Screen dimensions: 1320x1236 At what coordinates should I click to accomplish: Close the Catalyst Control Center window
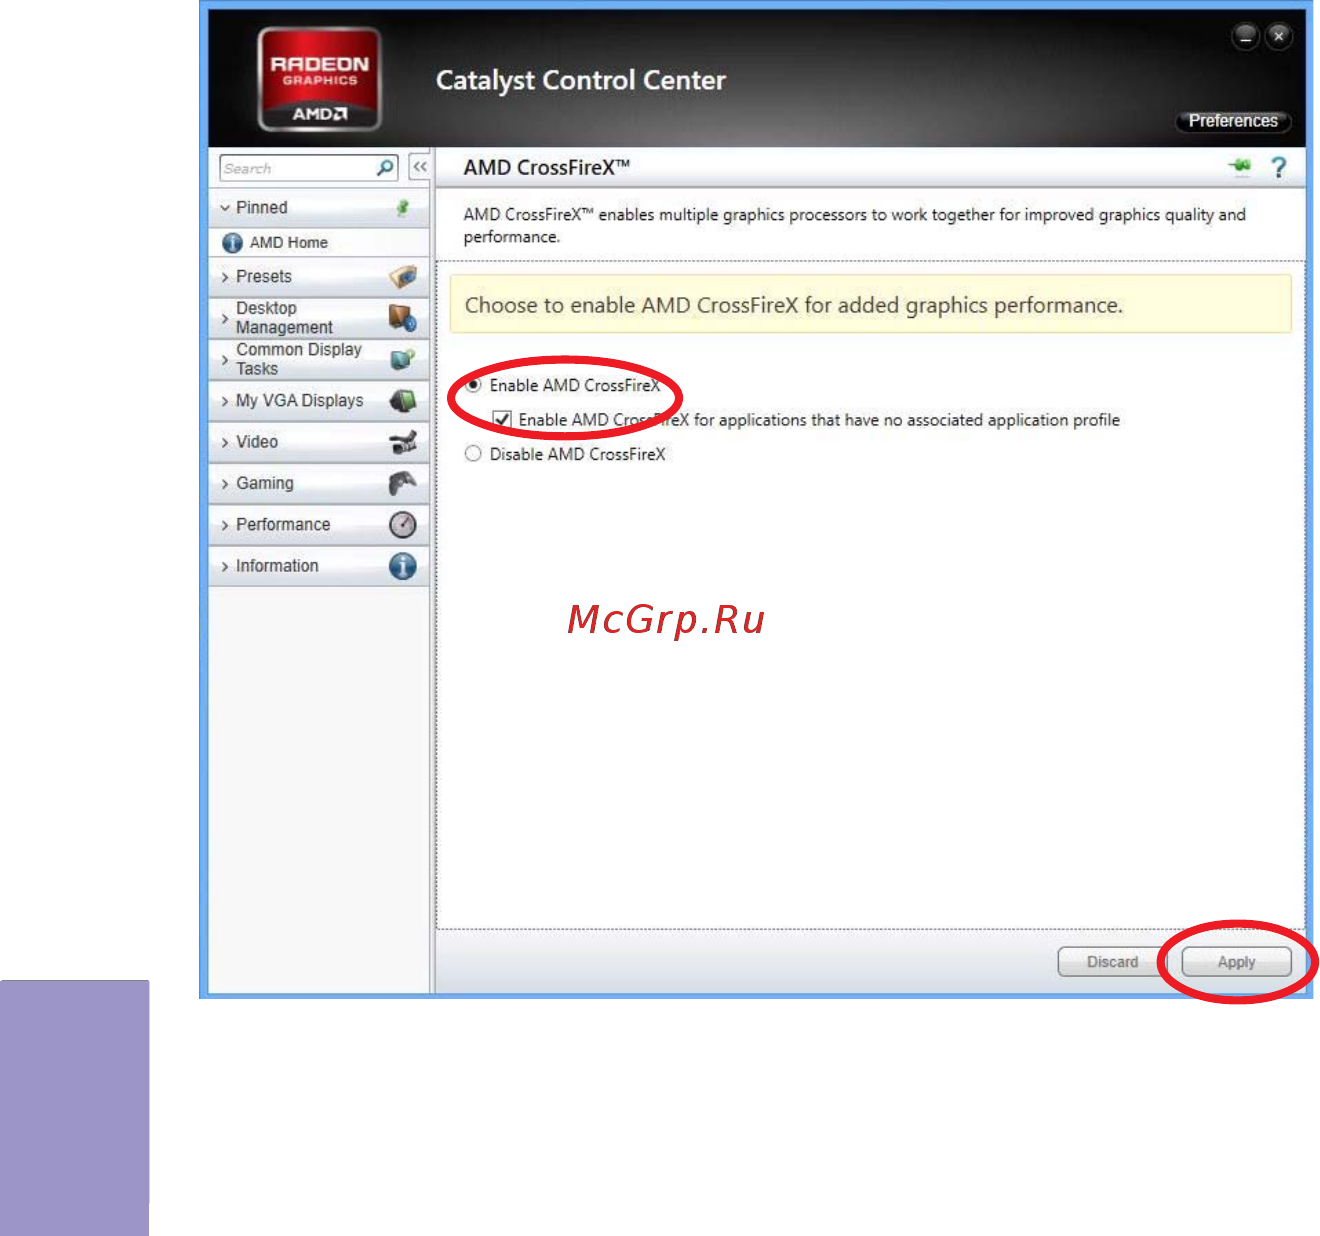[x=1279, y=37]
